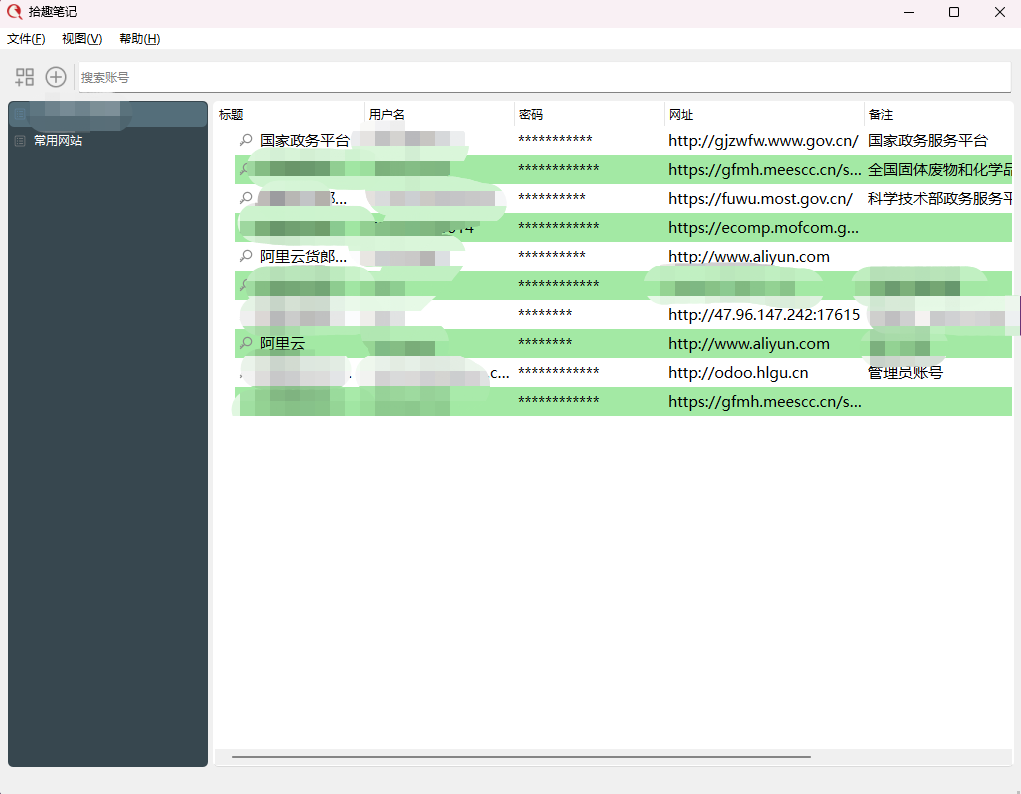Click the key icon beside 国家政务平台

coord(245,139)
